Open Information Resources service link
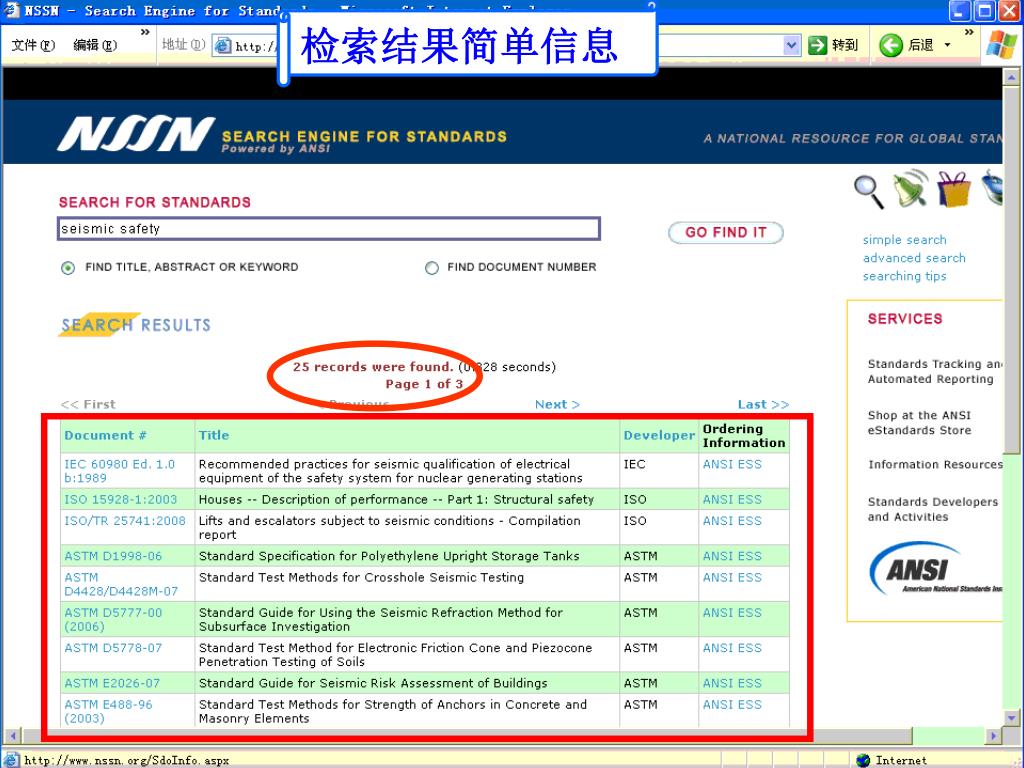This screenshot has width=1024, height=768. pyautogui.click(x=935, y=464)
